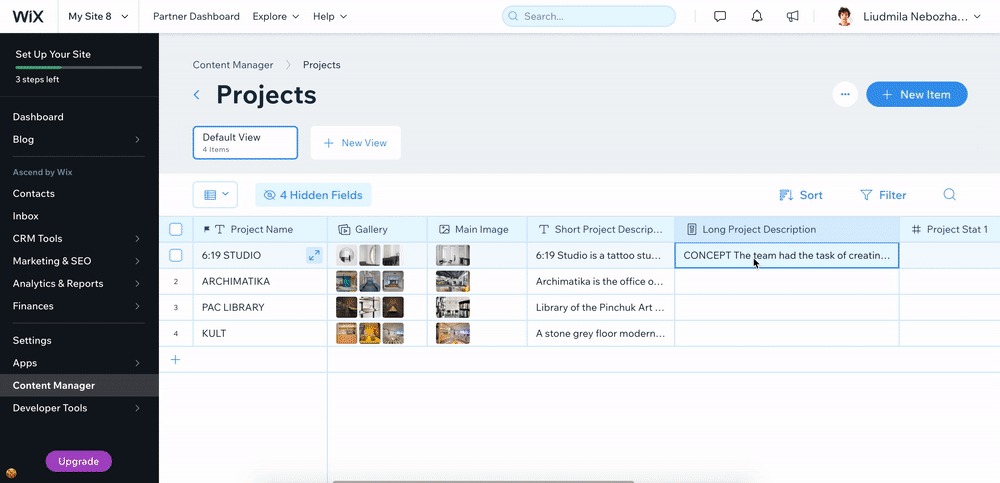Open the KULT main image thumbnail
The width and height of the screenshot is (1000, 483).
point(453,334)
